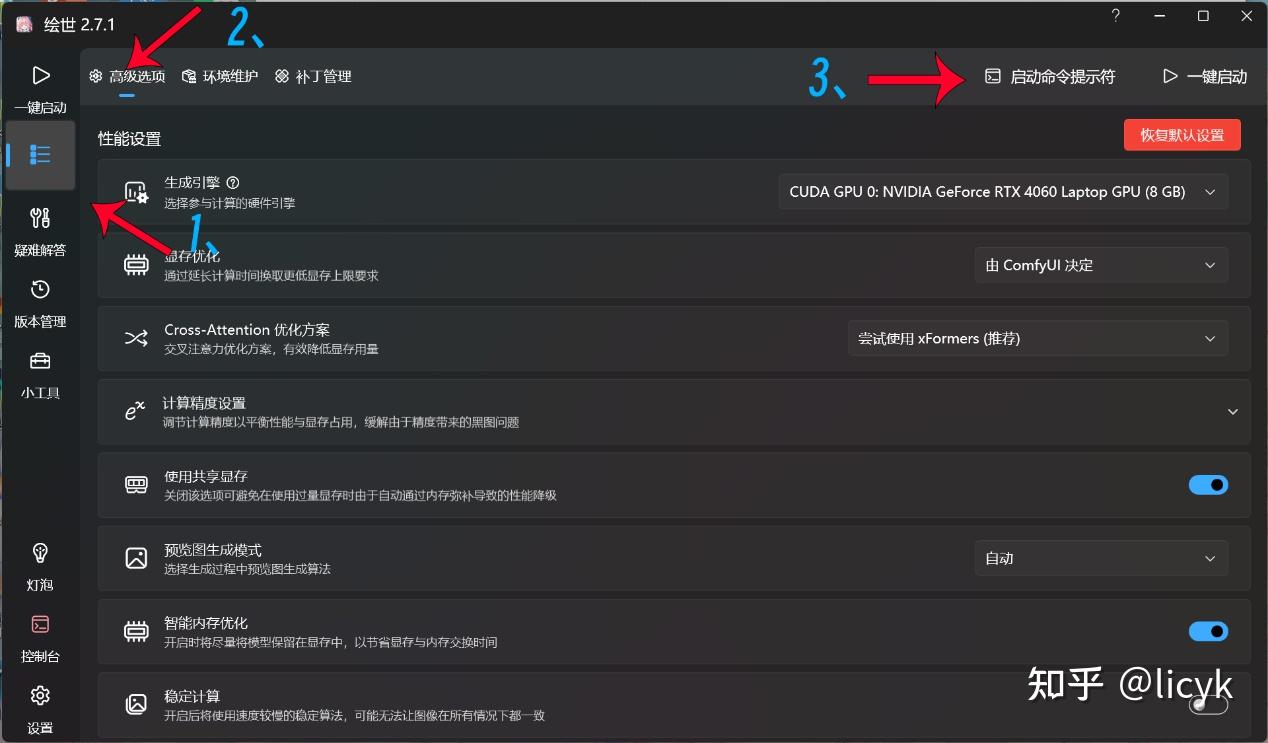This screenshot has height=743, width=1268.
Task: Turn off 智能内存优化
Action: 1208,631
